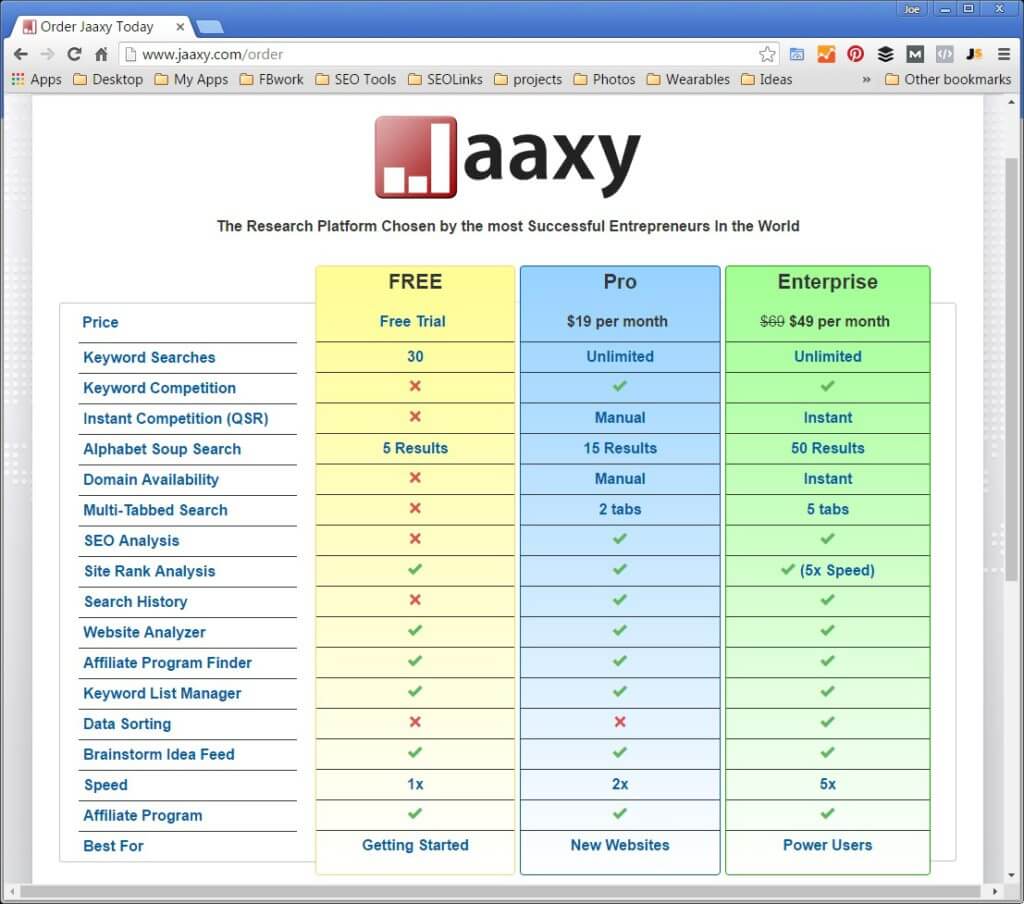The height and width of the screenshot is (904, 1024).
Task: Click the Keyword Searches row label
Action: click(150, 357)
